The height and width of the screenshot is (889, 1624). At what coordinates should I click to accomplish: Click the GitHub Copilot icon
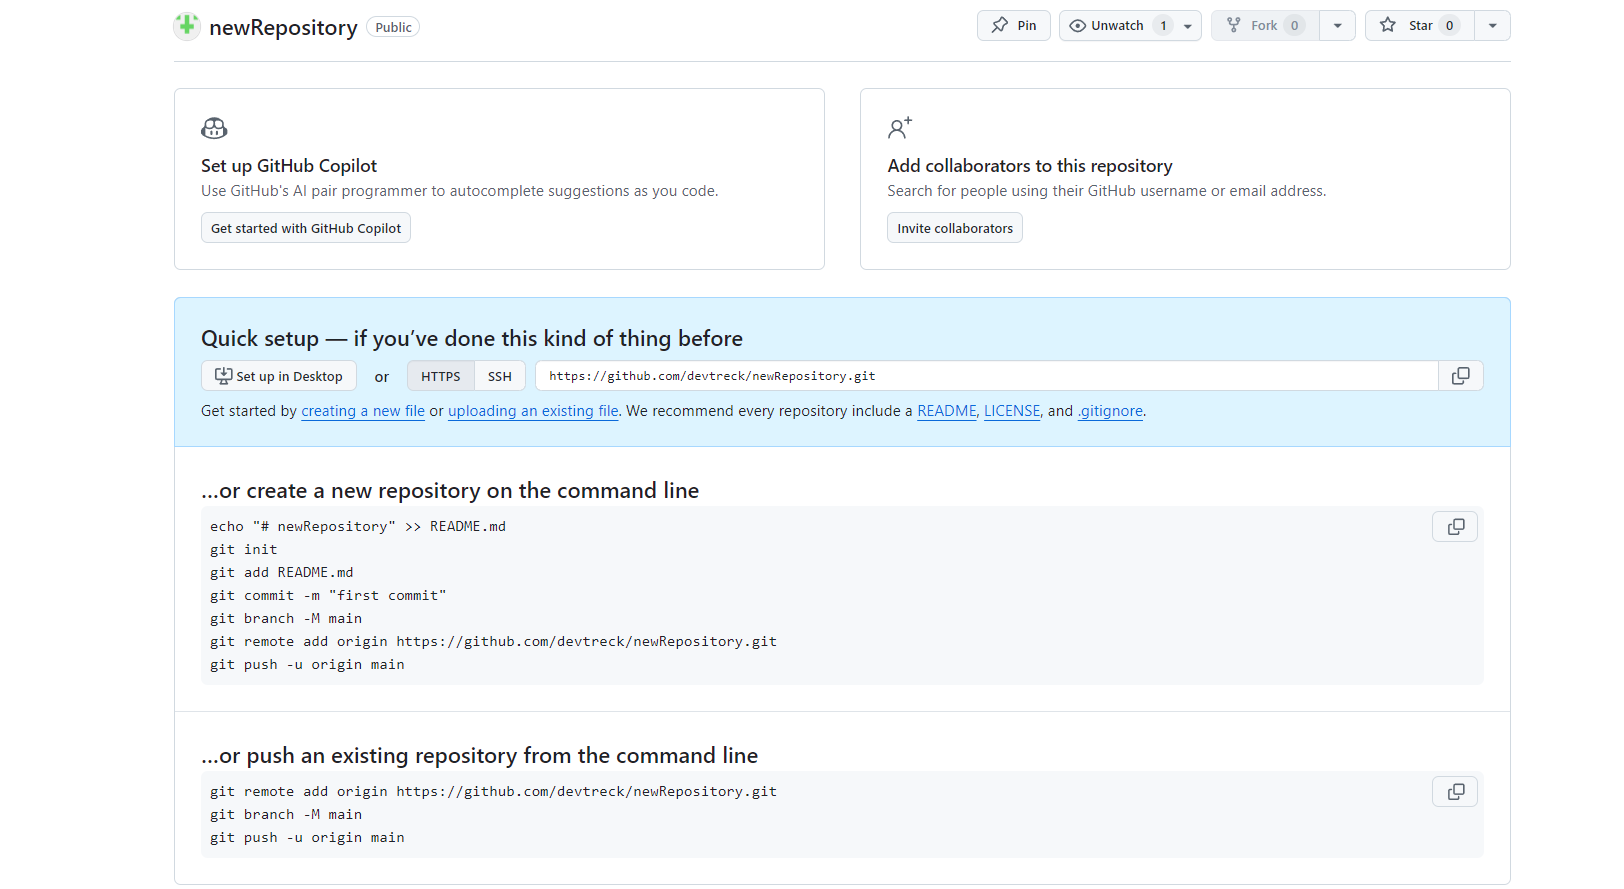coord(214,128)
